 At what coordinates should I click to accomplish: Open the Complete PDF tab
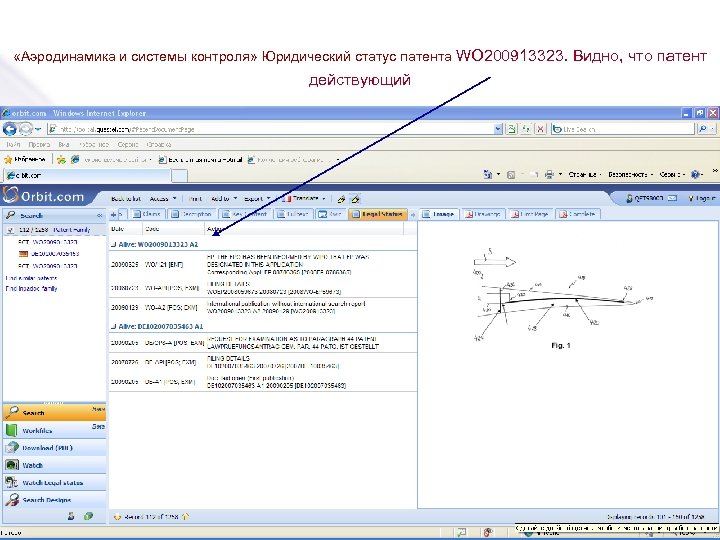point(579,214)
